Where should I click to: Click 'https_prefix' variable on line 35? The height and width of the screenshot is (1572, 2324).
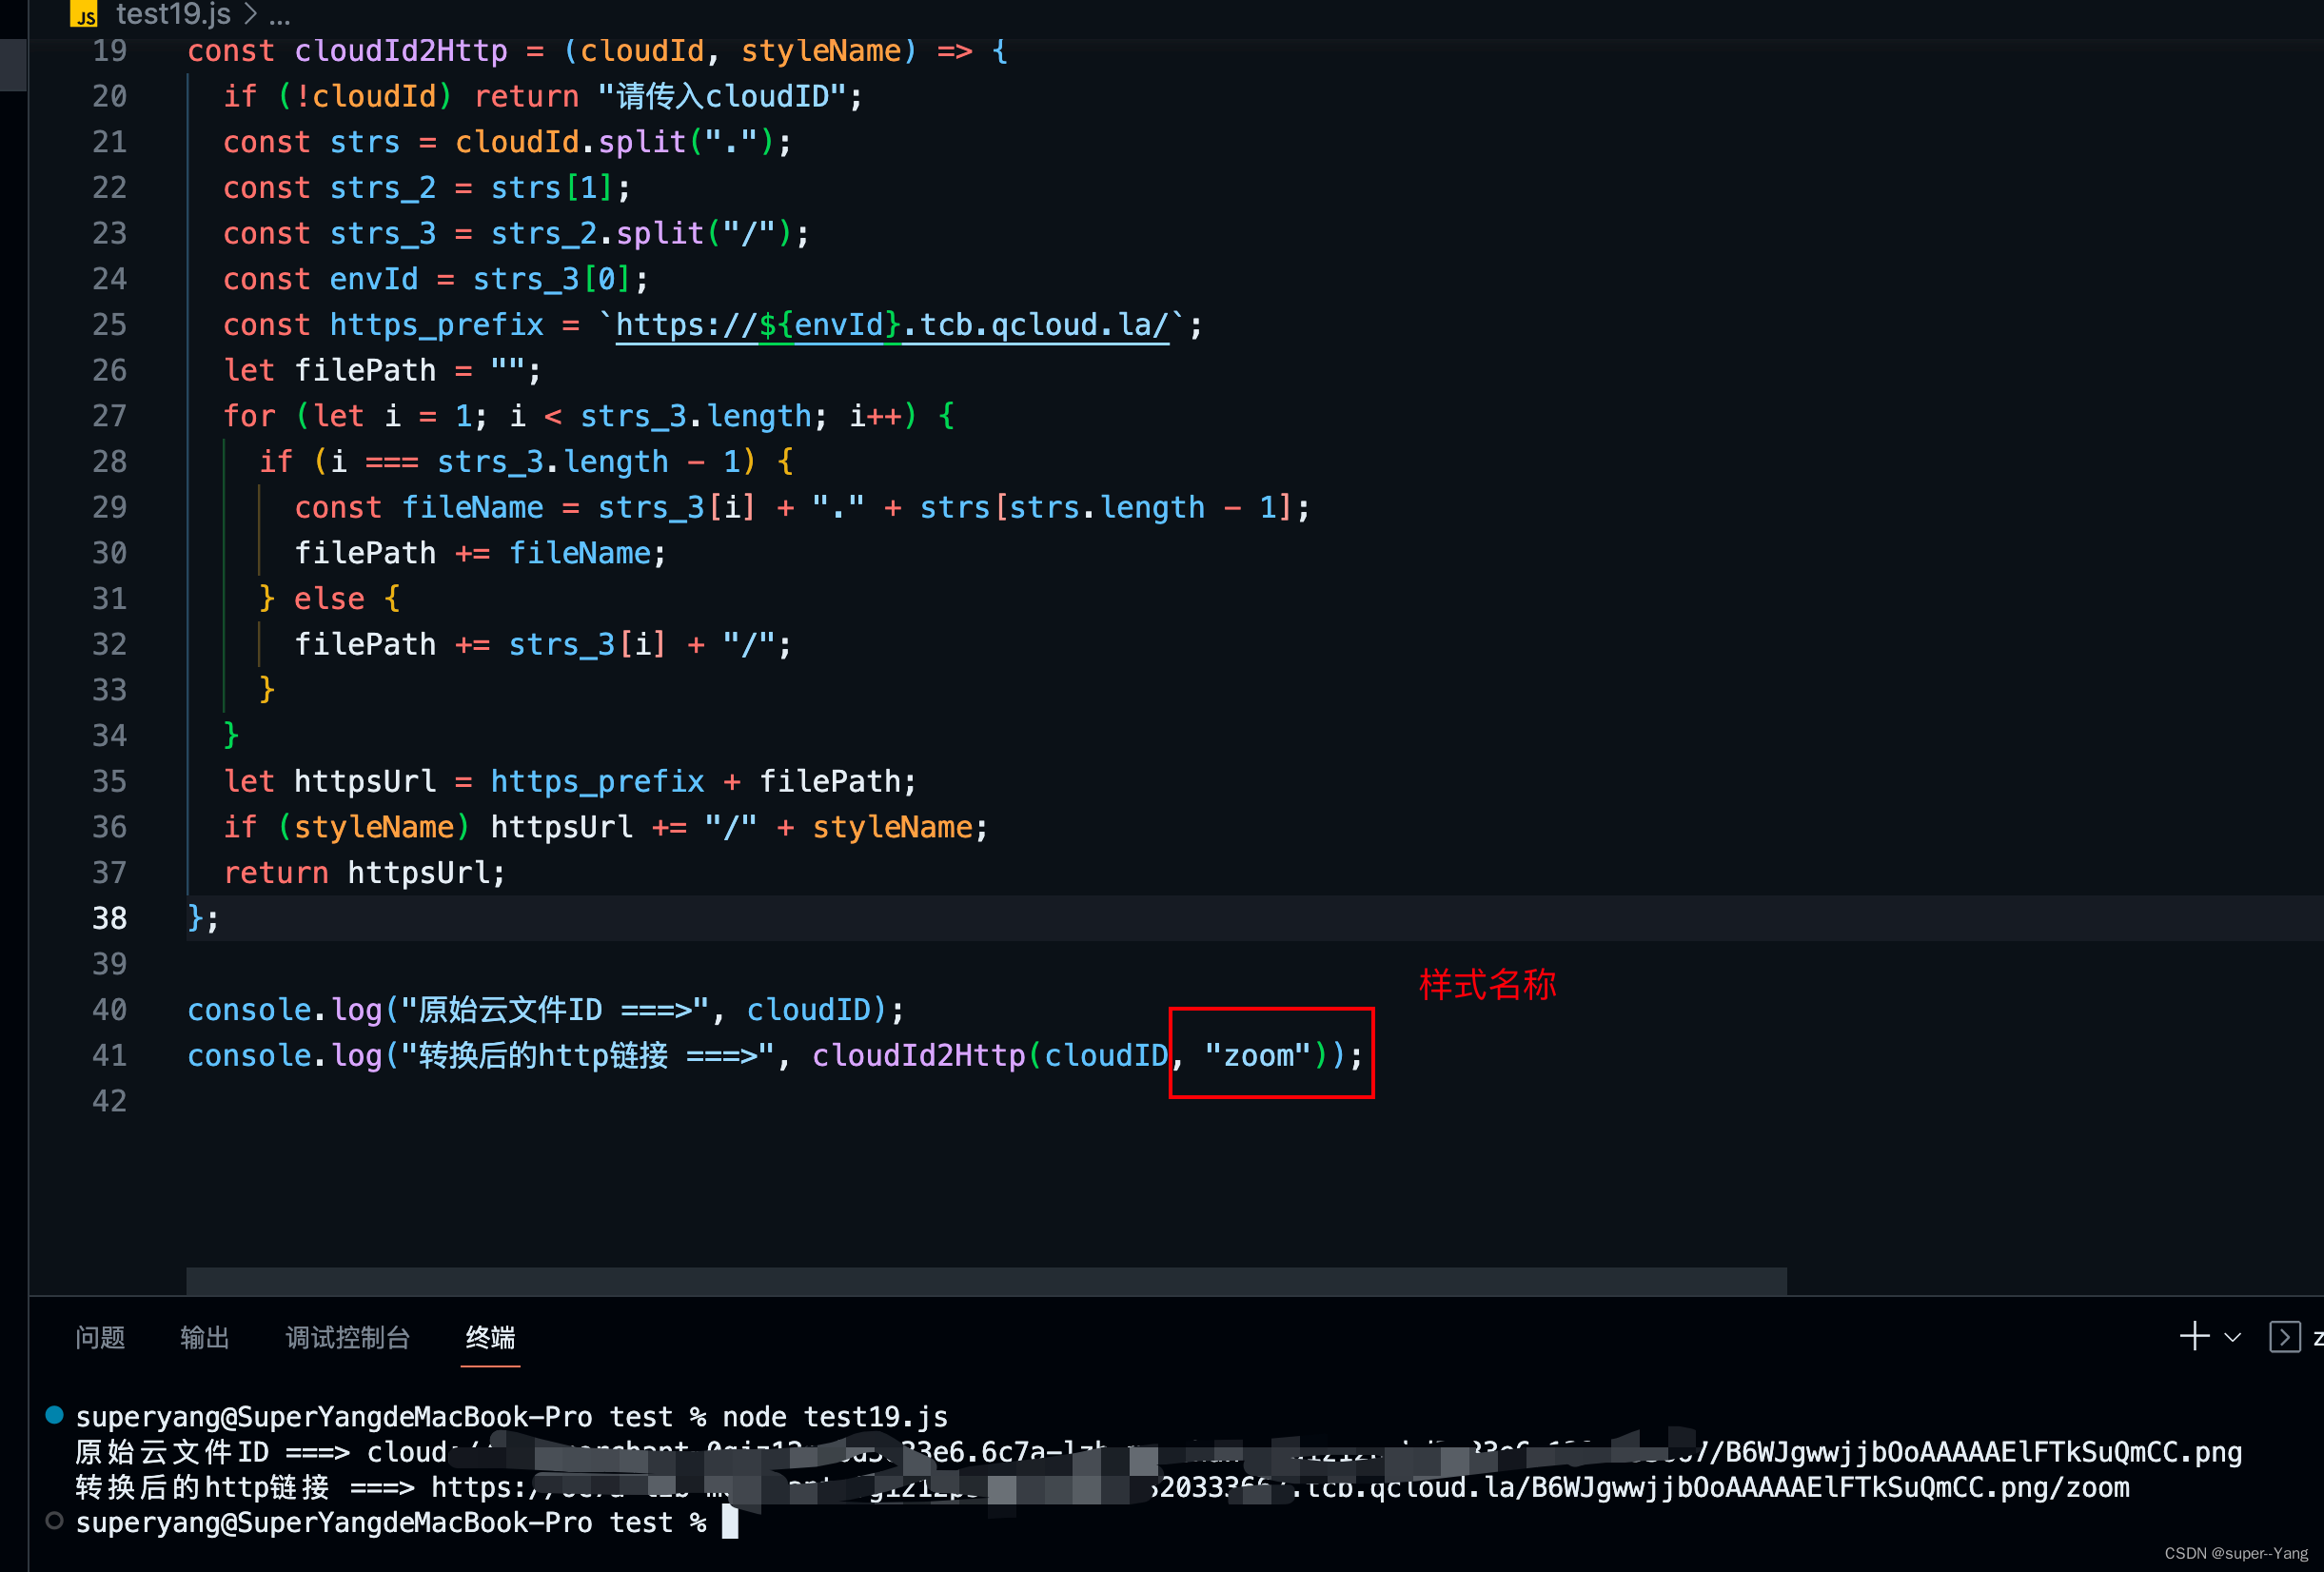(597, 782)
